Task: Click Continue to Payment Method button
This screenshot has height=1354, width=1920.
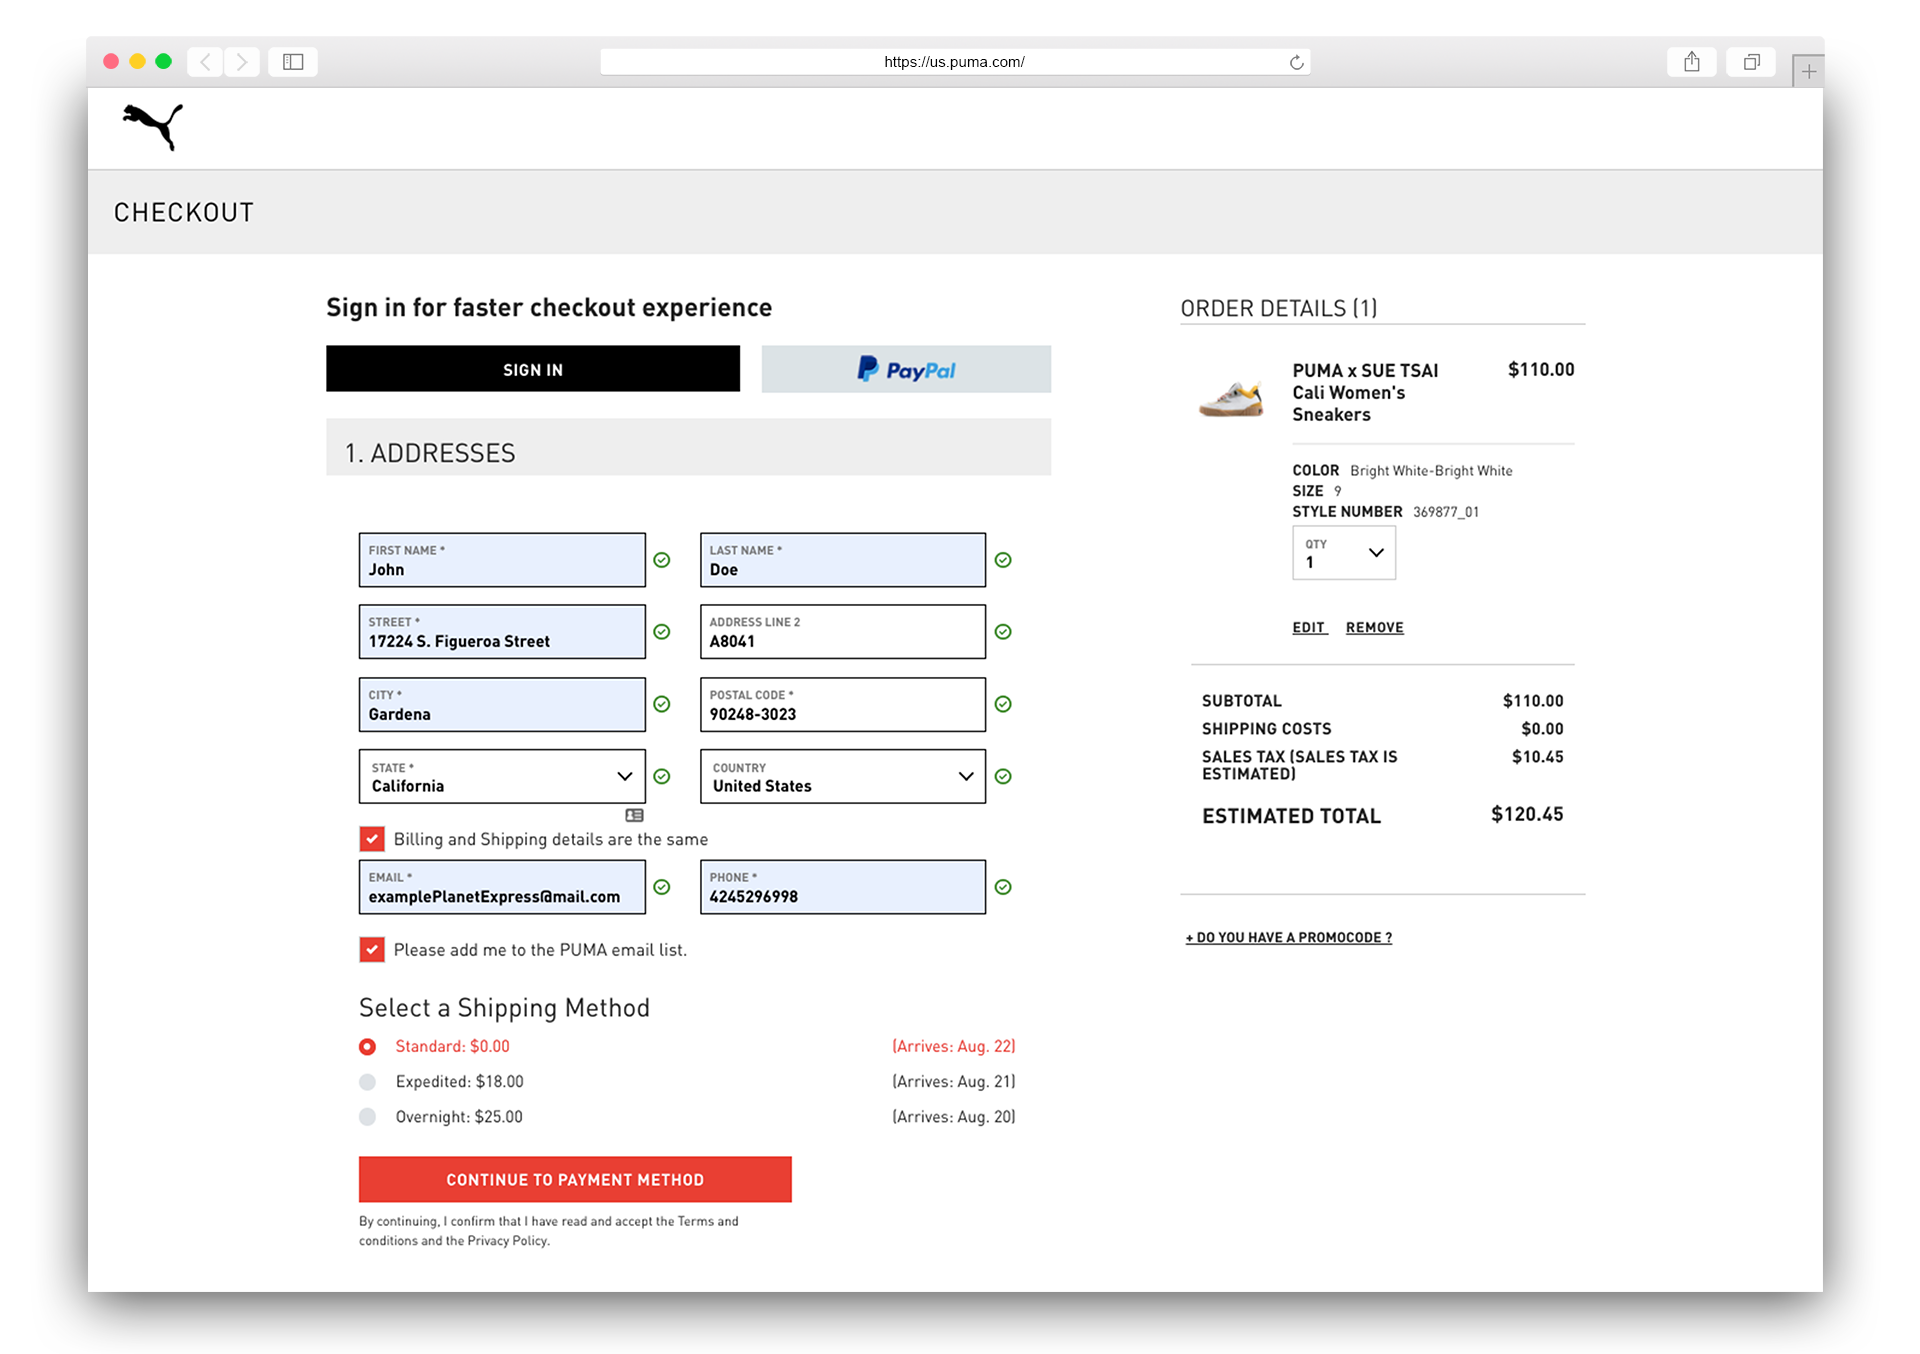Action: coord(575,1179)
